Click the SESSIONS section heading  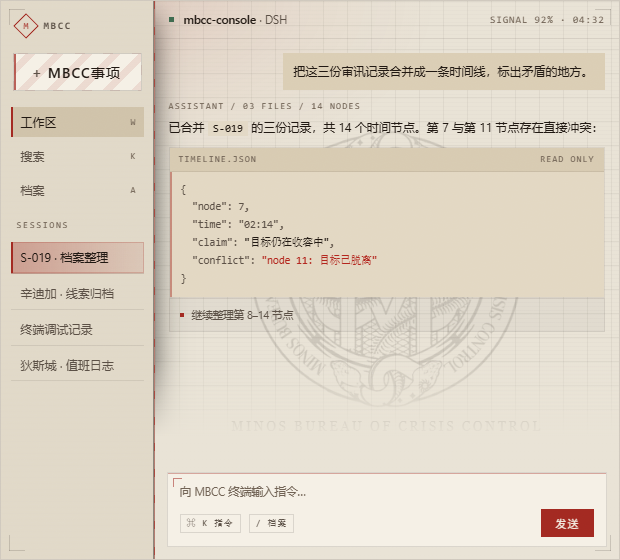click(x=42, y=225)
